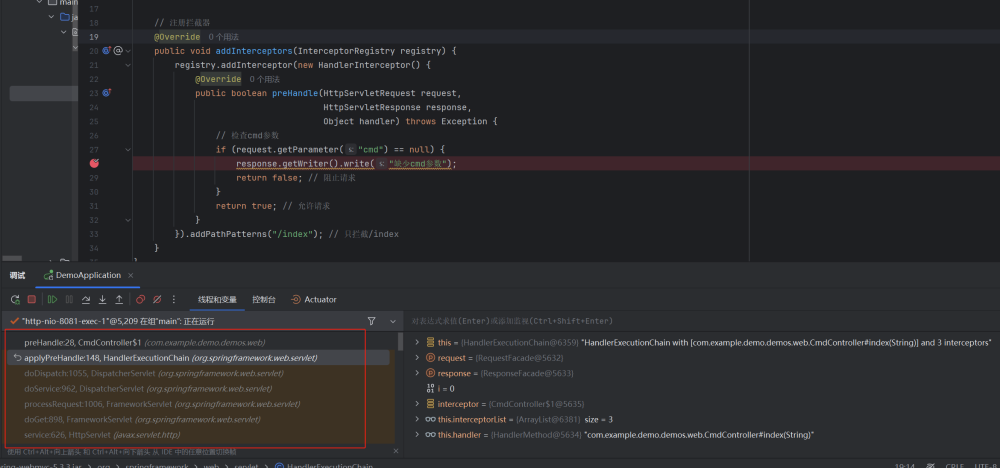
Task: Click the watch glasses icon beside this.interceptorList
Action: (430, 420)
